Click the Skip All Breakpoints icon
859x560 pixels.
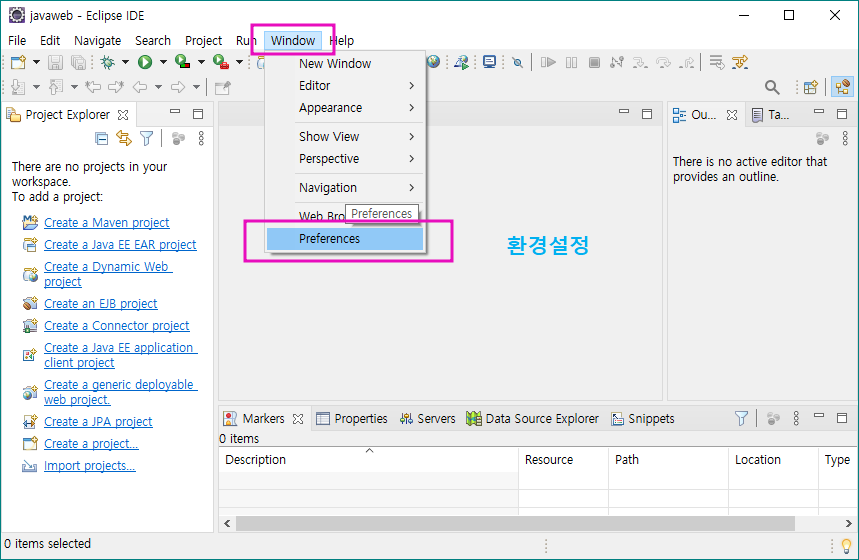517,62
